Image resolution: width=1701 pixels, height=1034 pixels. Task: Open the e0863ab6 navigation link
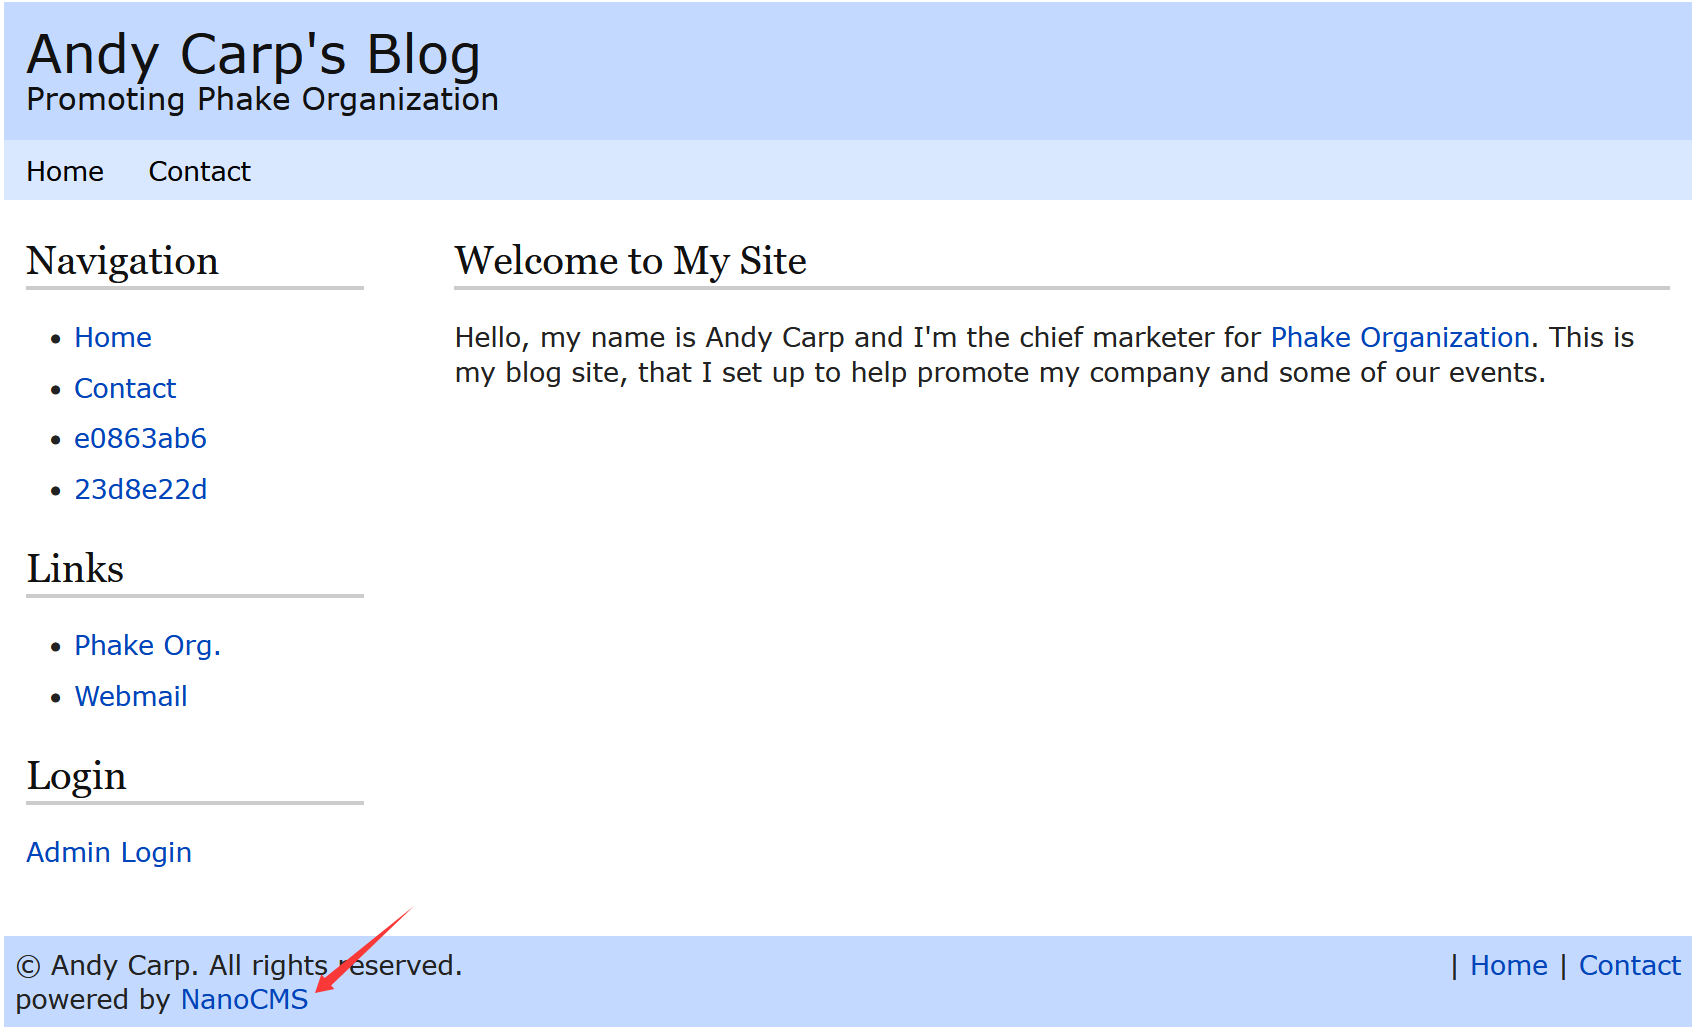pyautogui.click(x=140, y=439)
